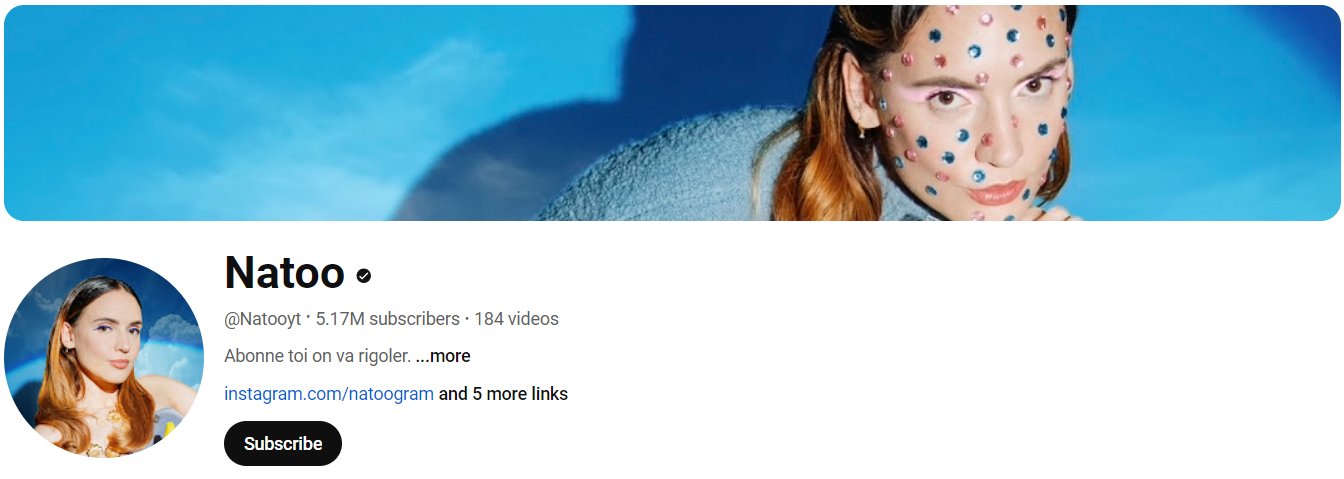
Task: Click the white cloud in the avatar background
Action: click(x=170, y=332)
